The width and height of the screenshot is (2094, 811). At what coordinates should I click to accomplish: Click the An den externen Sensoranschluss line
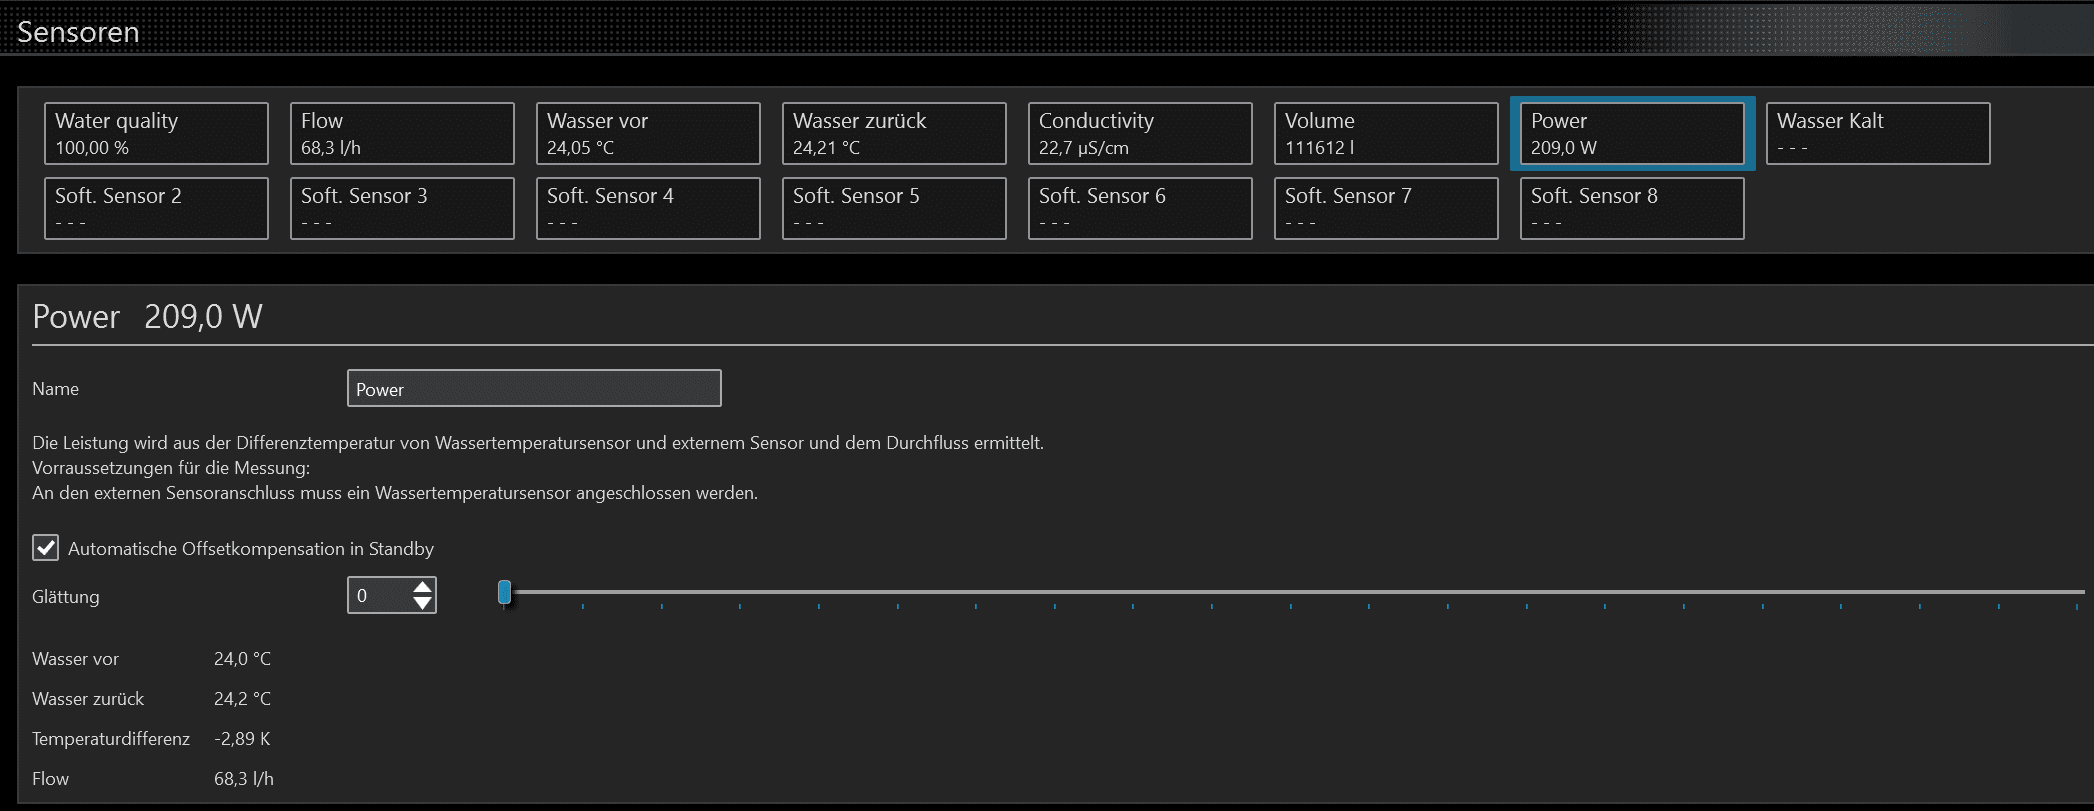(395, 493)
